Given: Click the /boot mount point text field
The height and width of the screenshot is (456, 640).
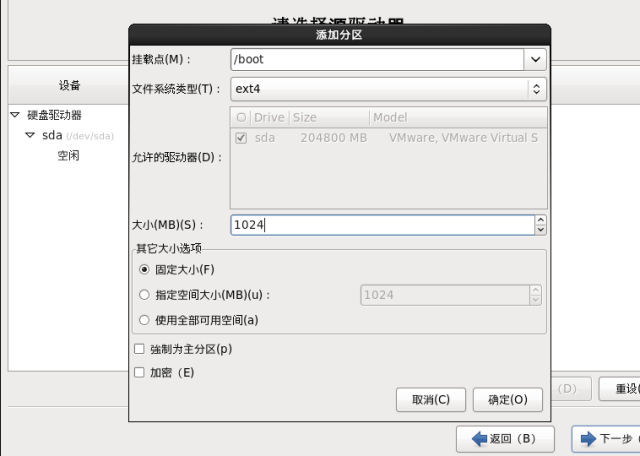Looking at the screenshot, I should point(377,60).
